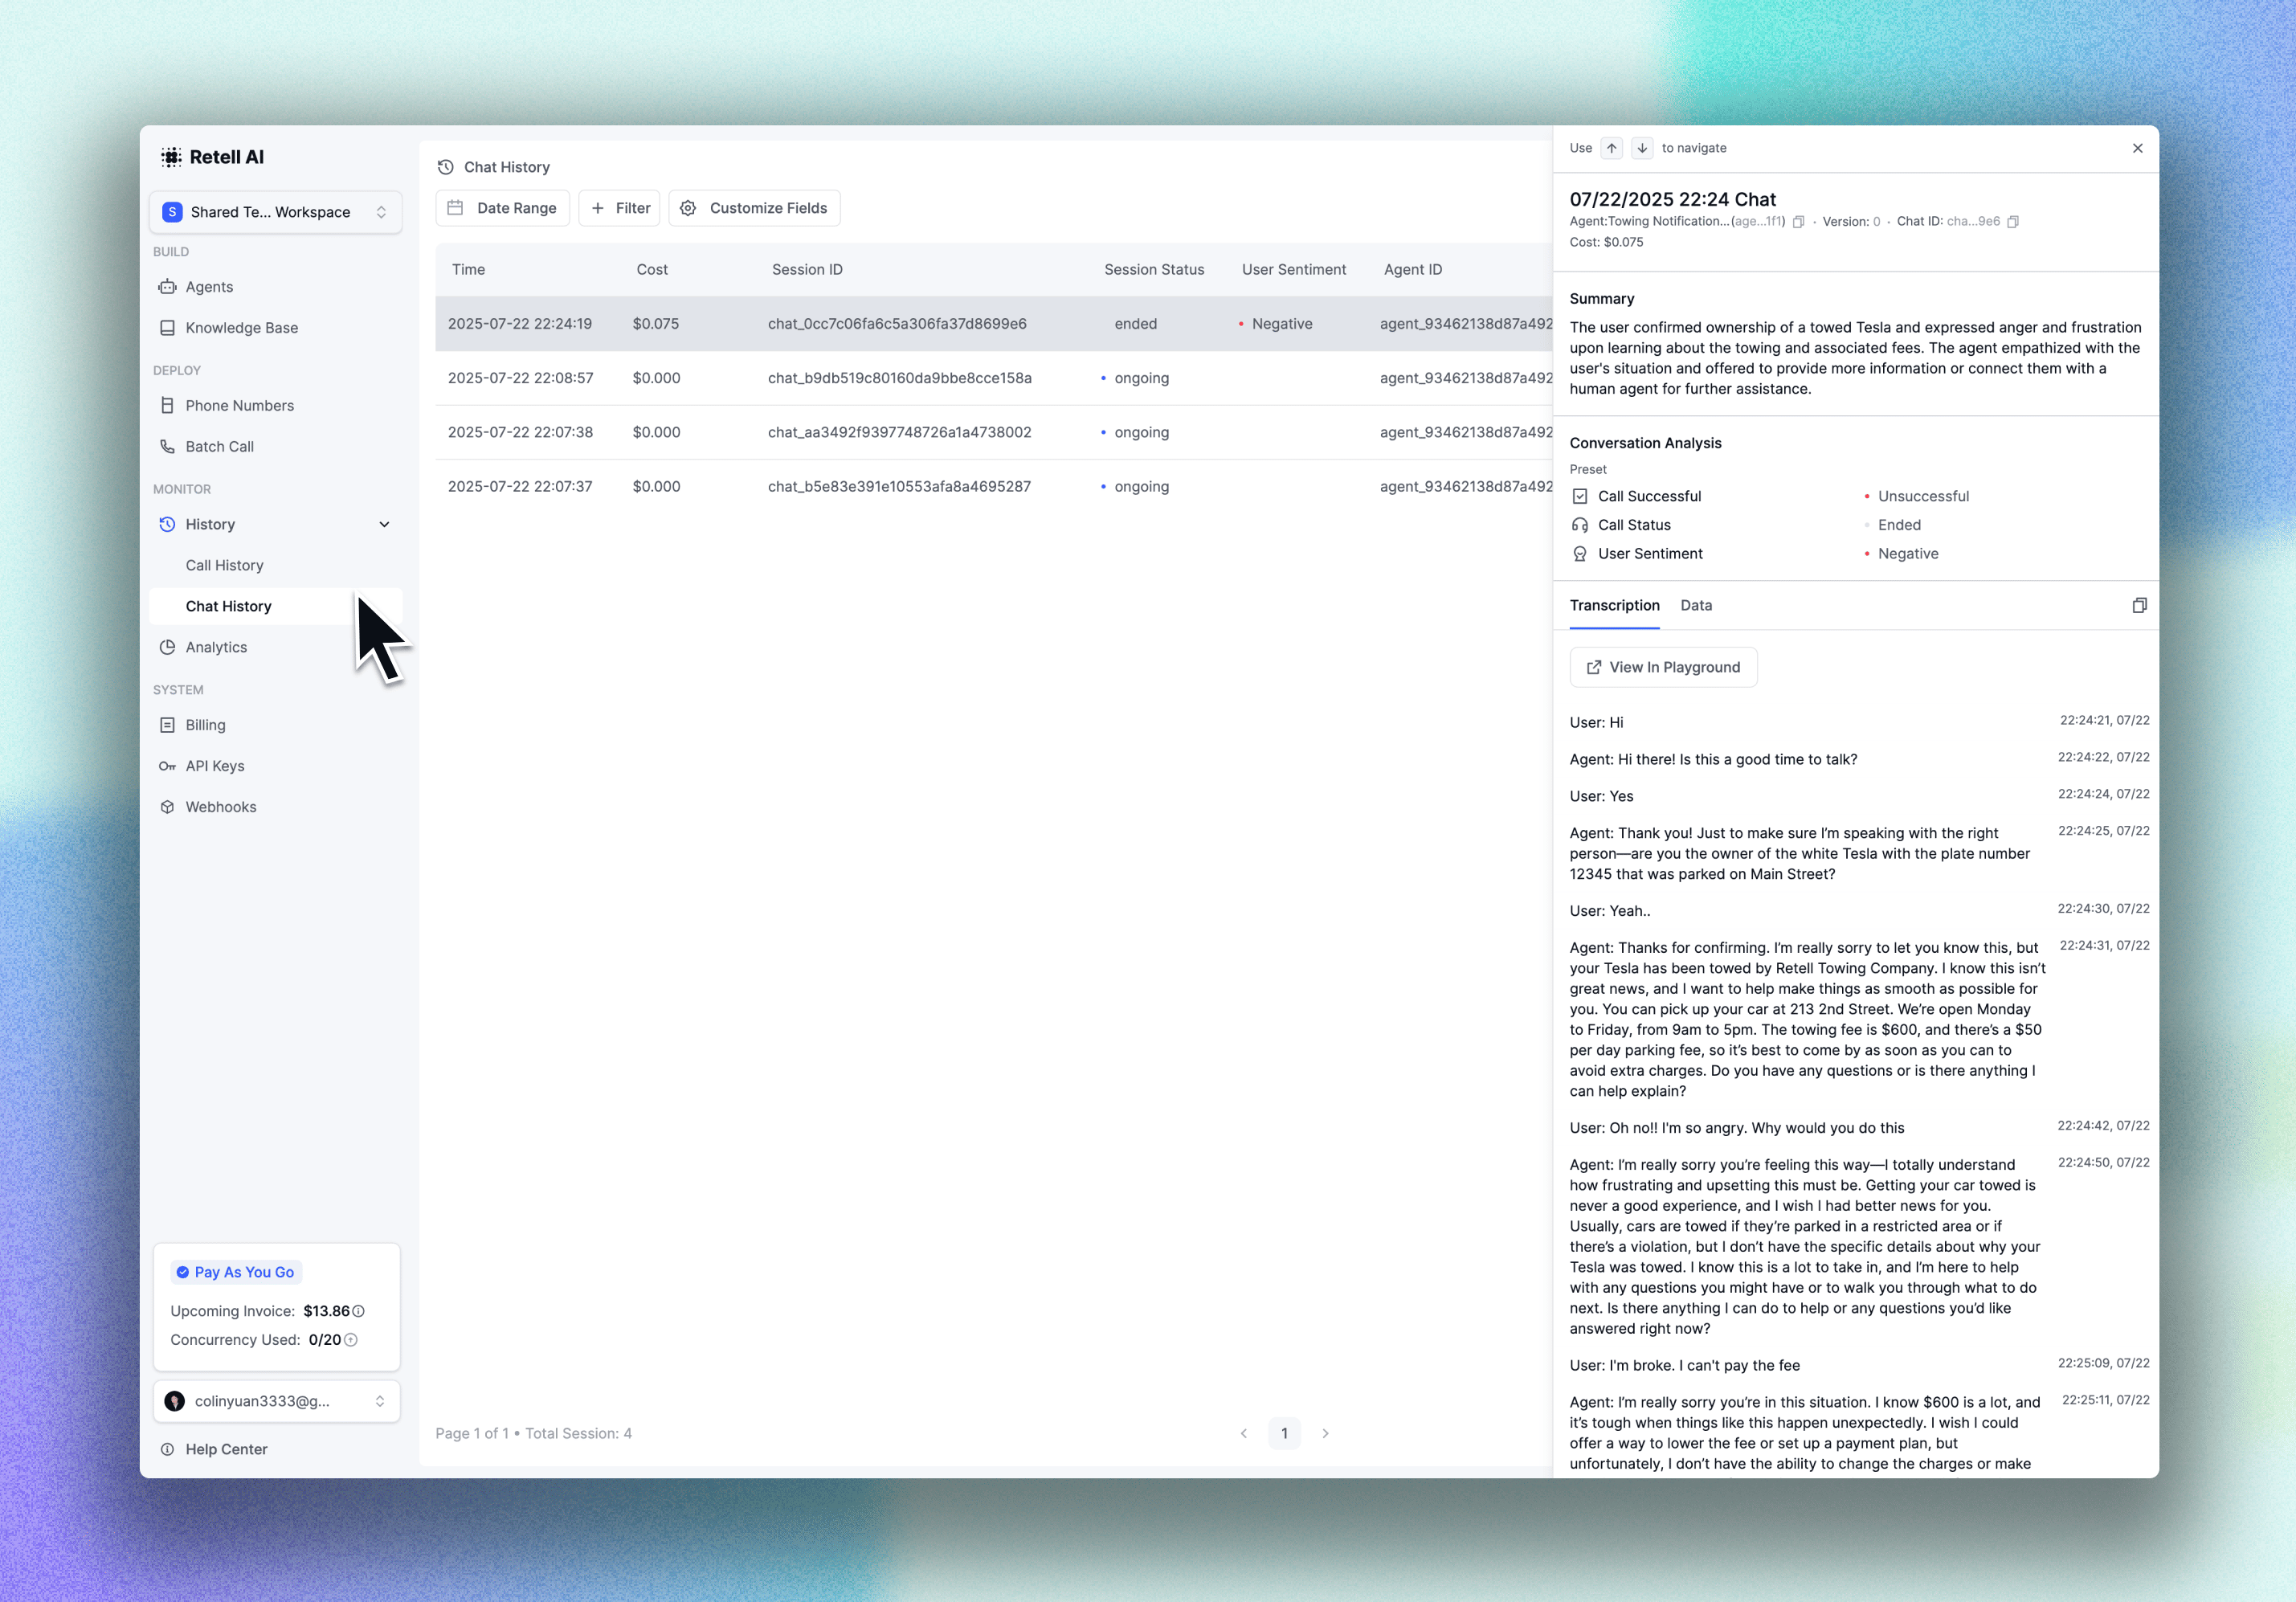Open the account menu chevron for colinyuan3333
The image size is (2296, 1602).
tap(380, 1402)
